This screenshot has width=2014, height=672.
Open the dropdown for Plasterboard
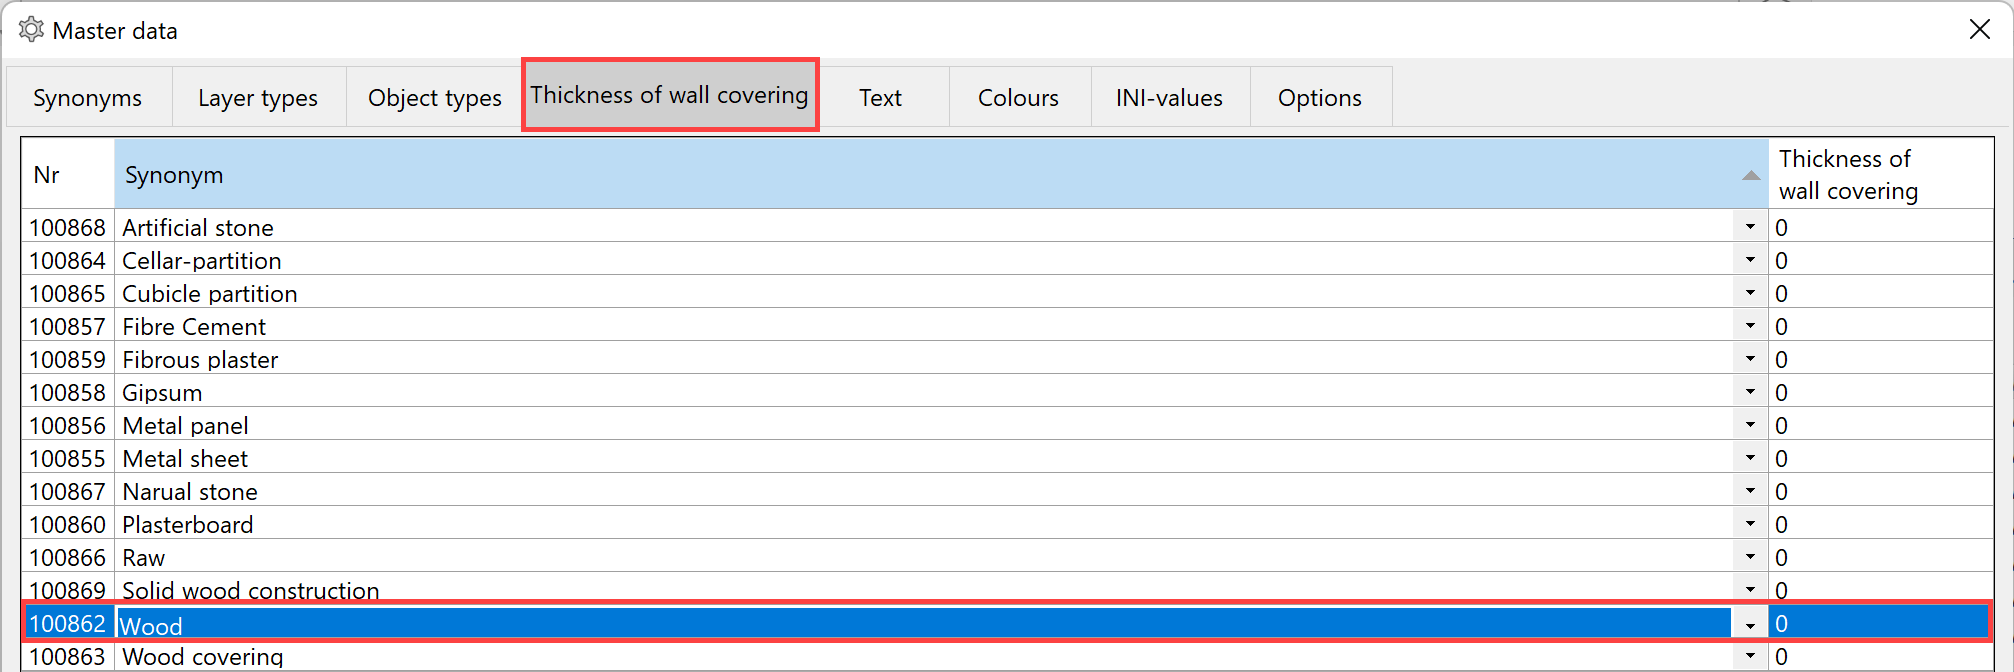[1750, 524]
